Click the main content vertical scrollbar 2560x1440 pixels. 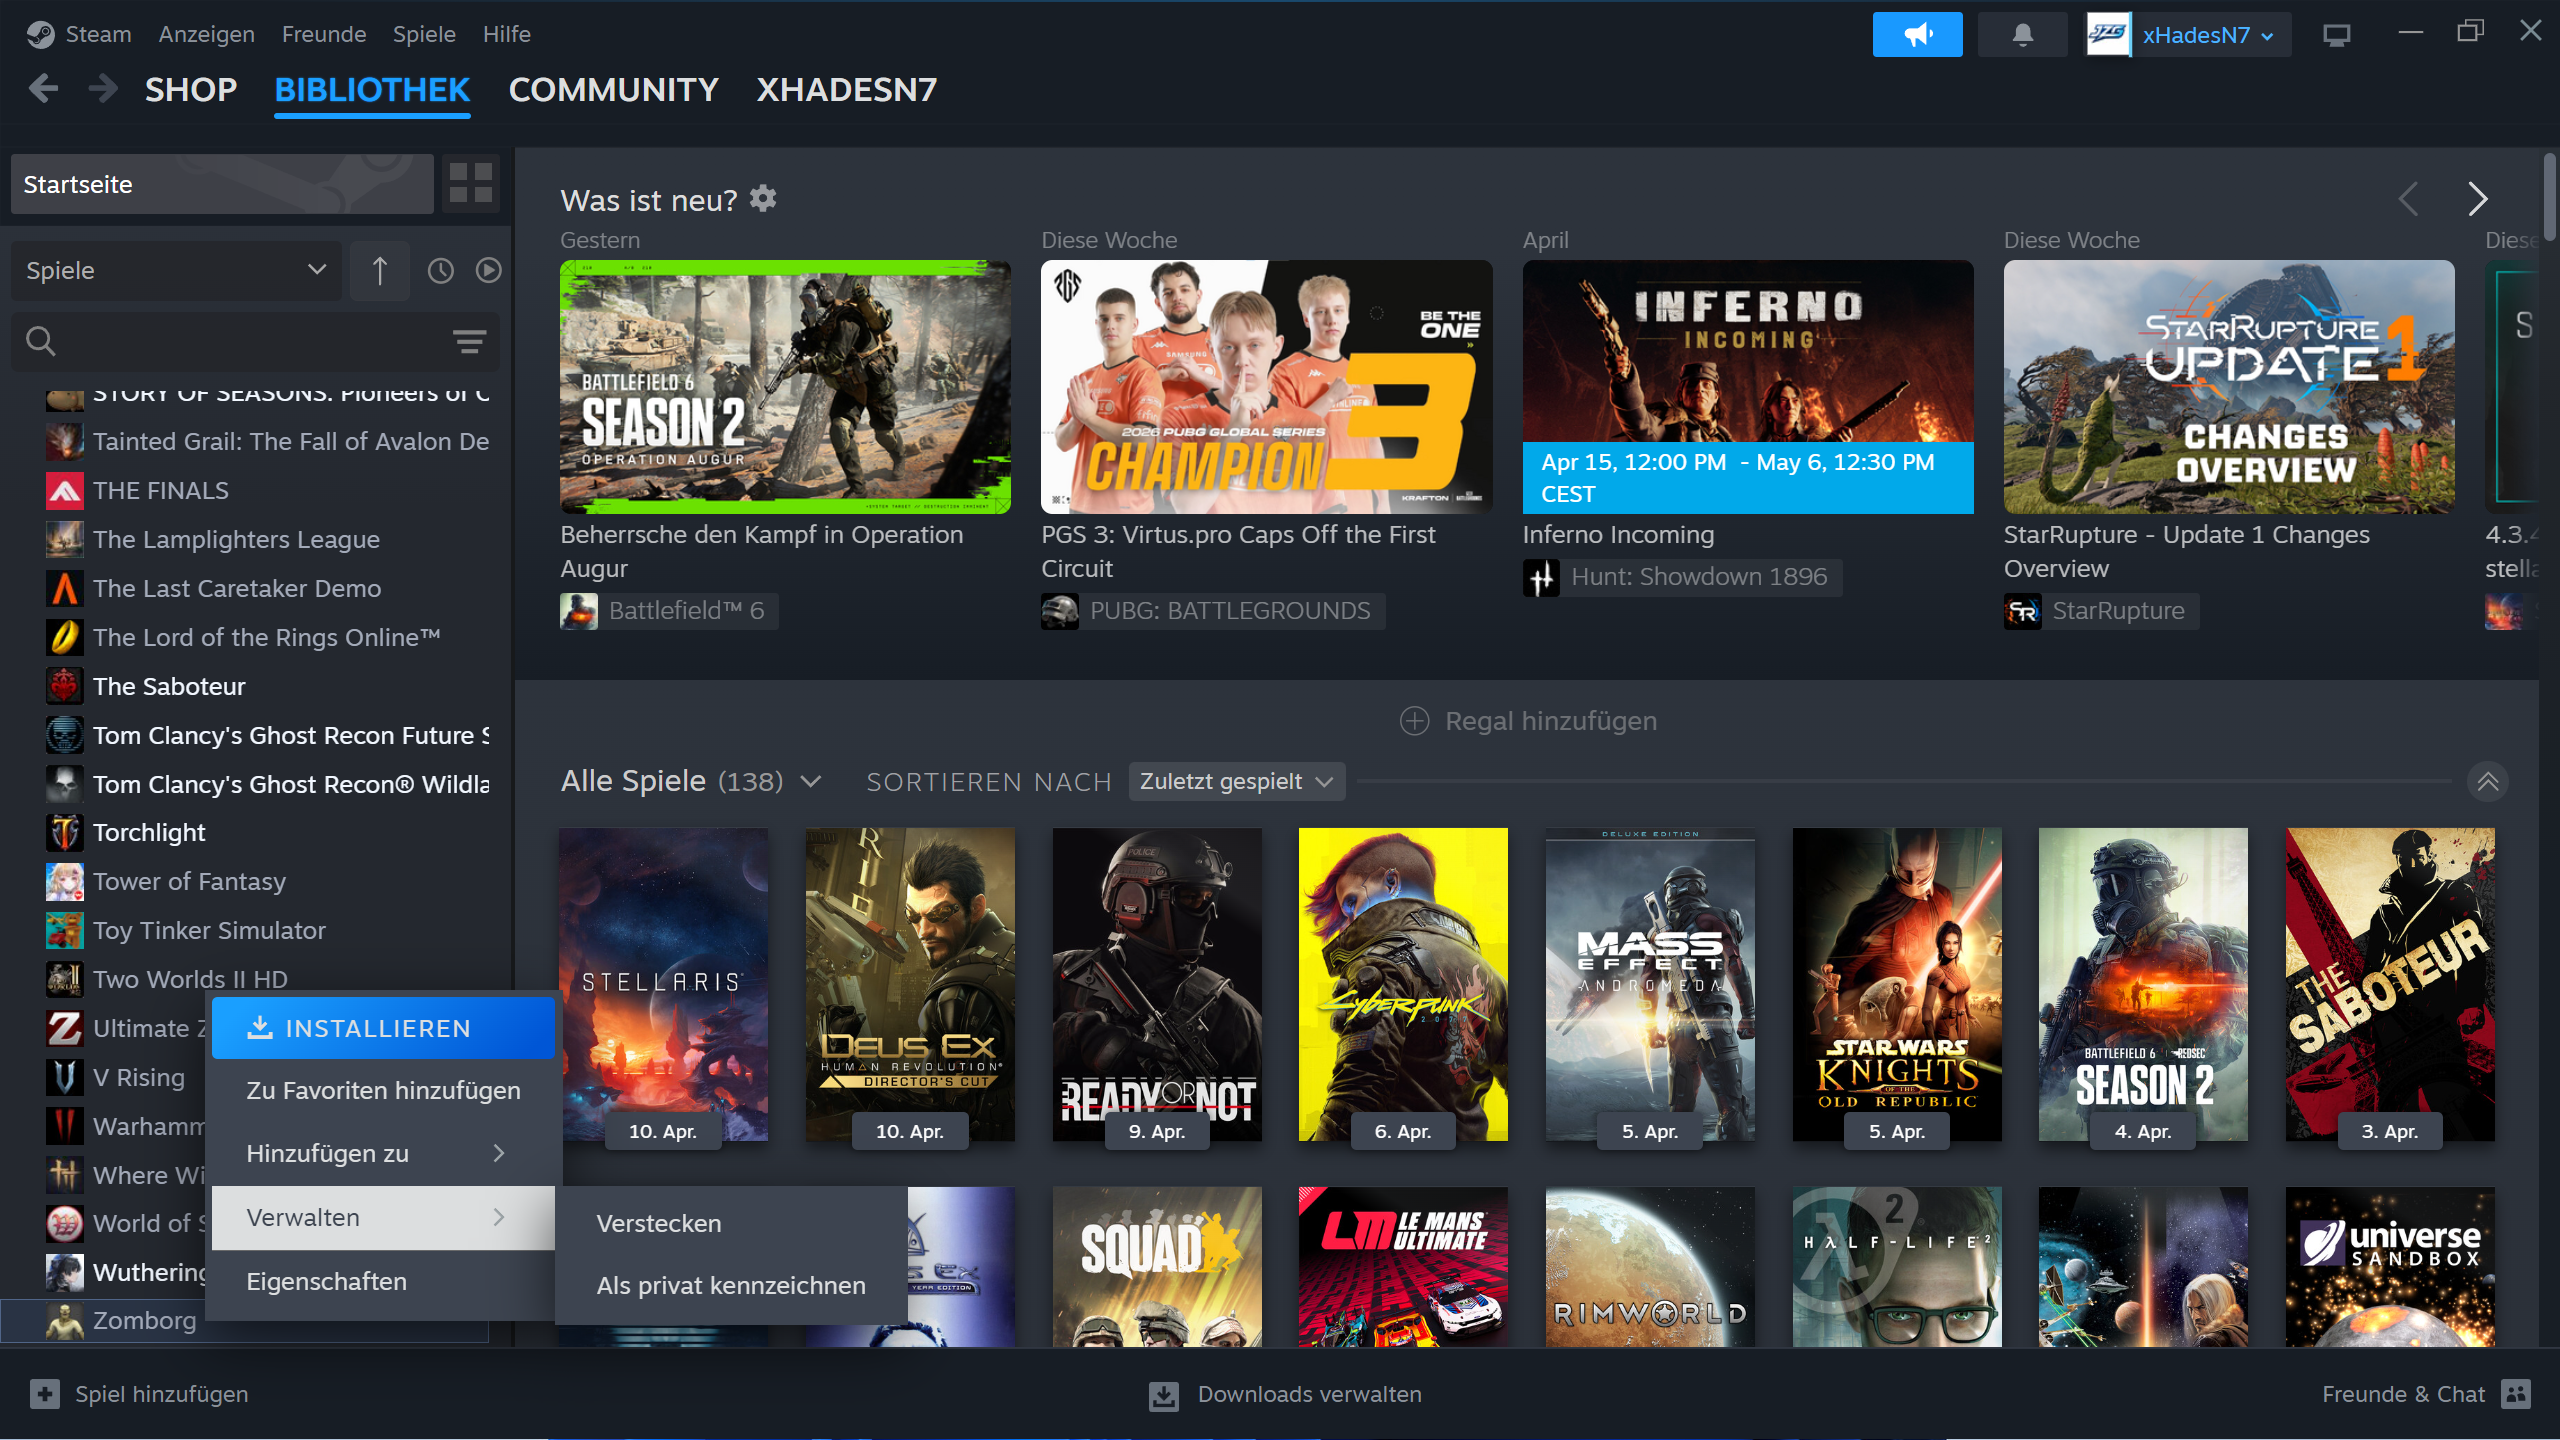coord(2549,198)
